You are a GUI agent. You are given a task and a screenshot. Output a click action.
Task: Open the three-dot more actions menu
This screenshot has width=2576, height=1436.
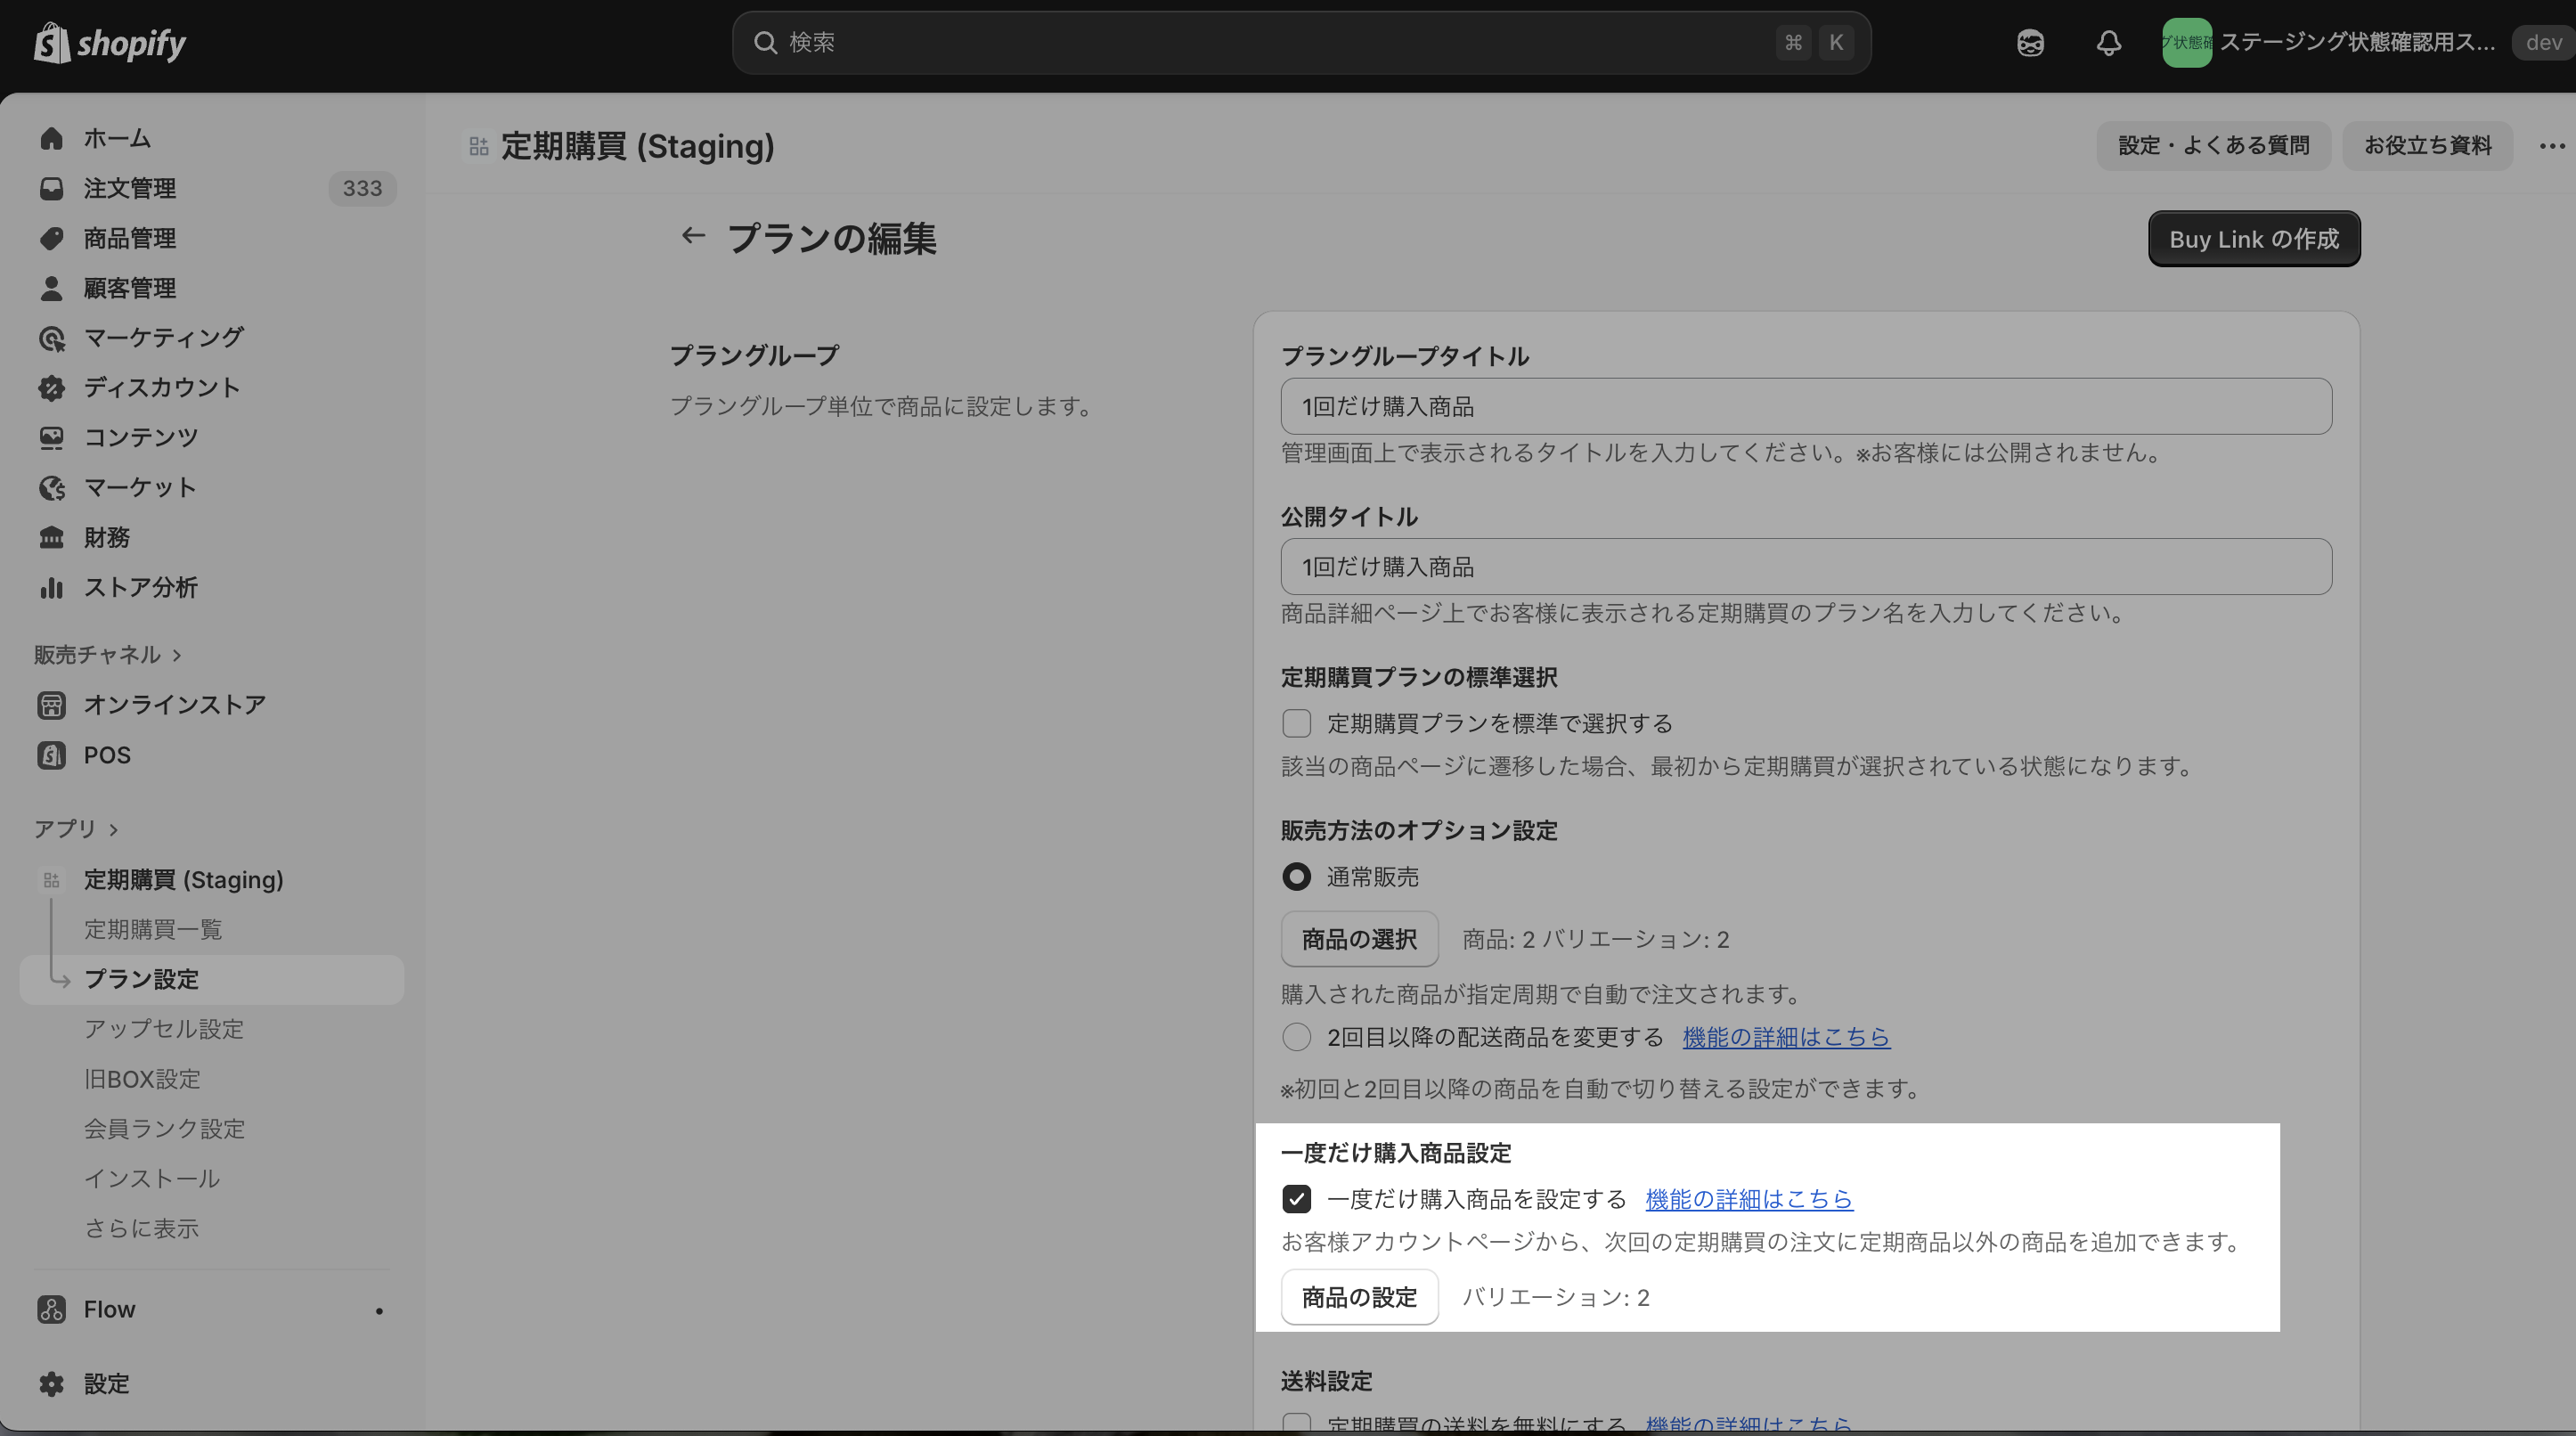(x=2551, y=146)
